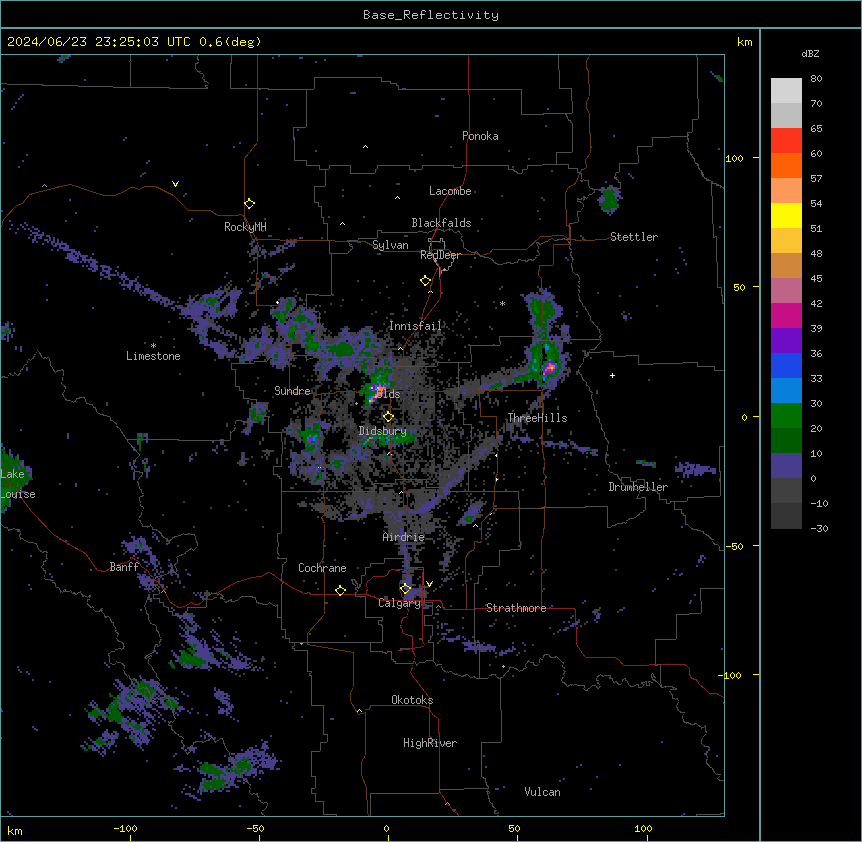Click the yellow v marker east of Calgary
Screen dimensions: 862x842
429,584
